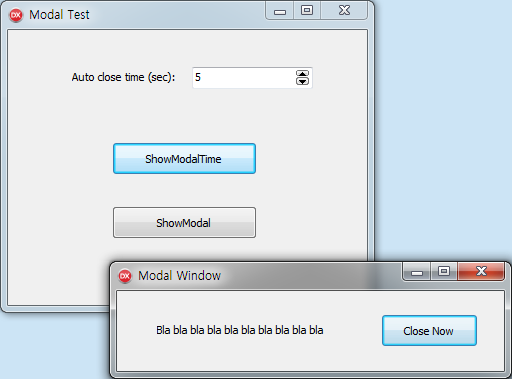Viewport: 512px width, 379px height.
Task: Increase auto close time with up arrow
Action: coord(302,73)
